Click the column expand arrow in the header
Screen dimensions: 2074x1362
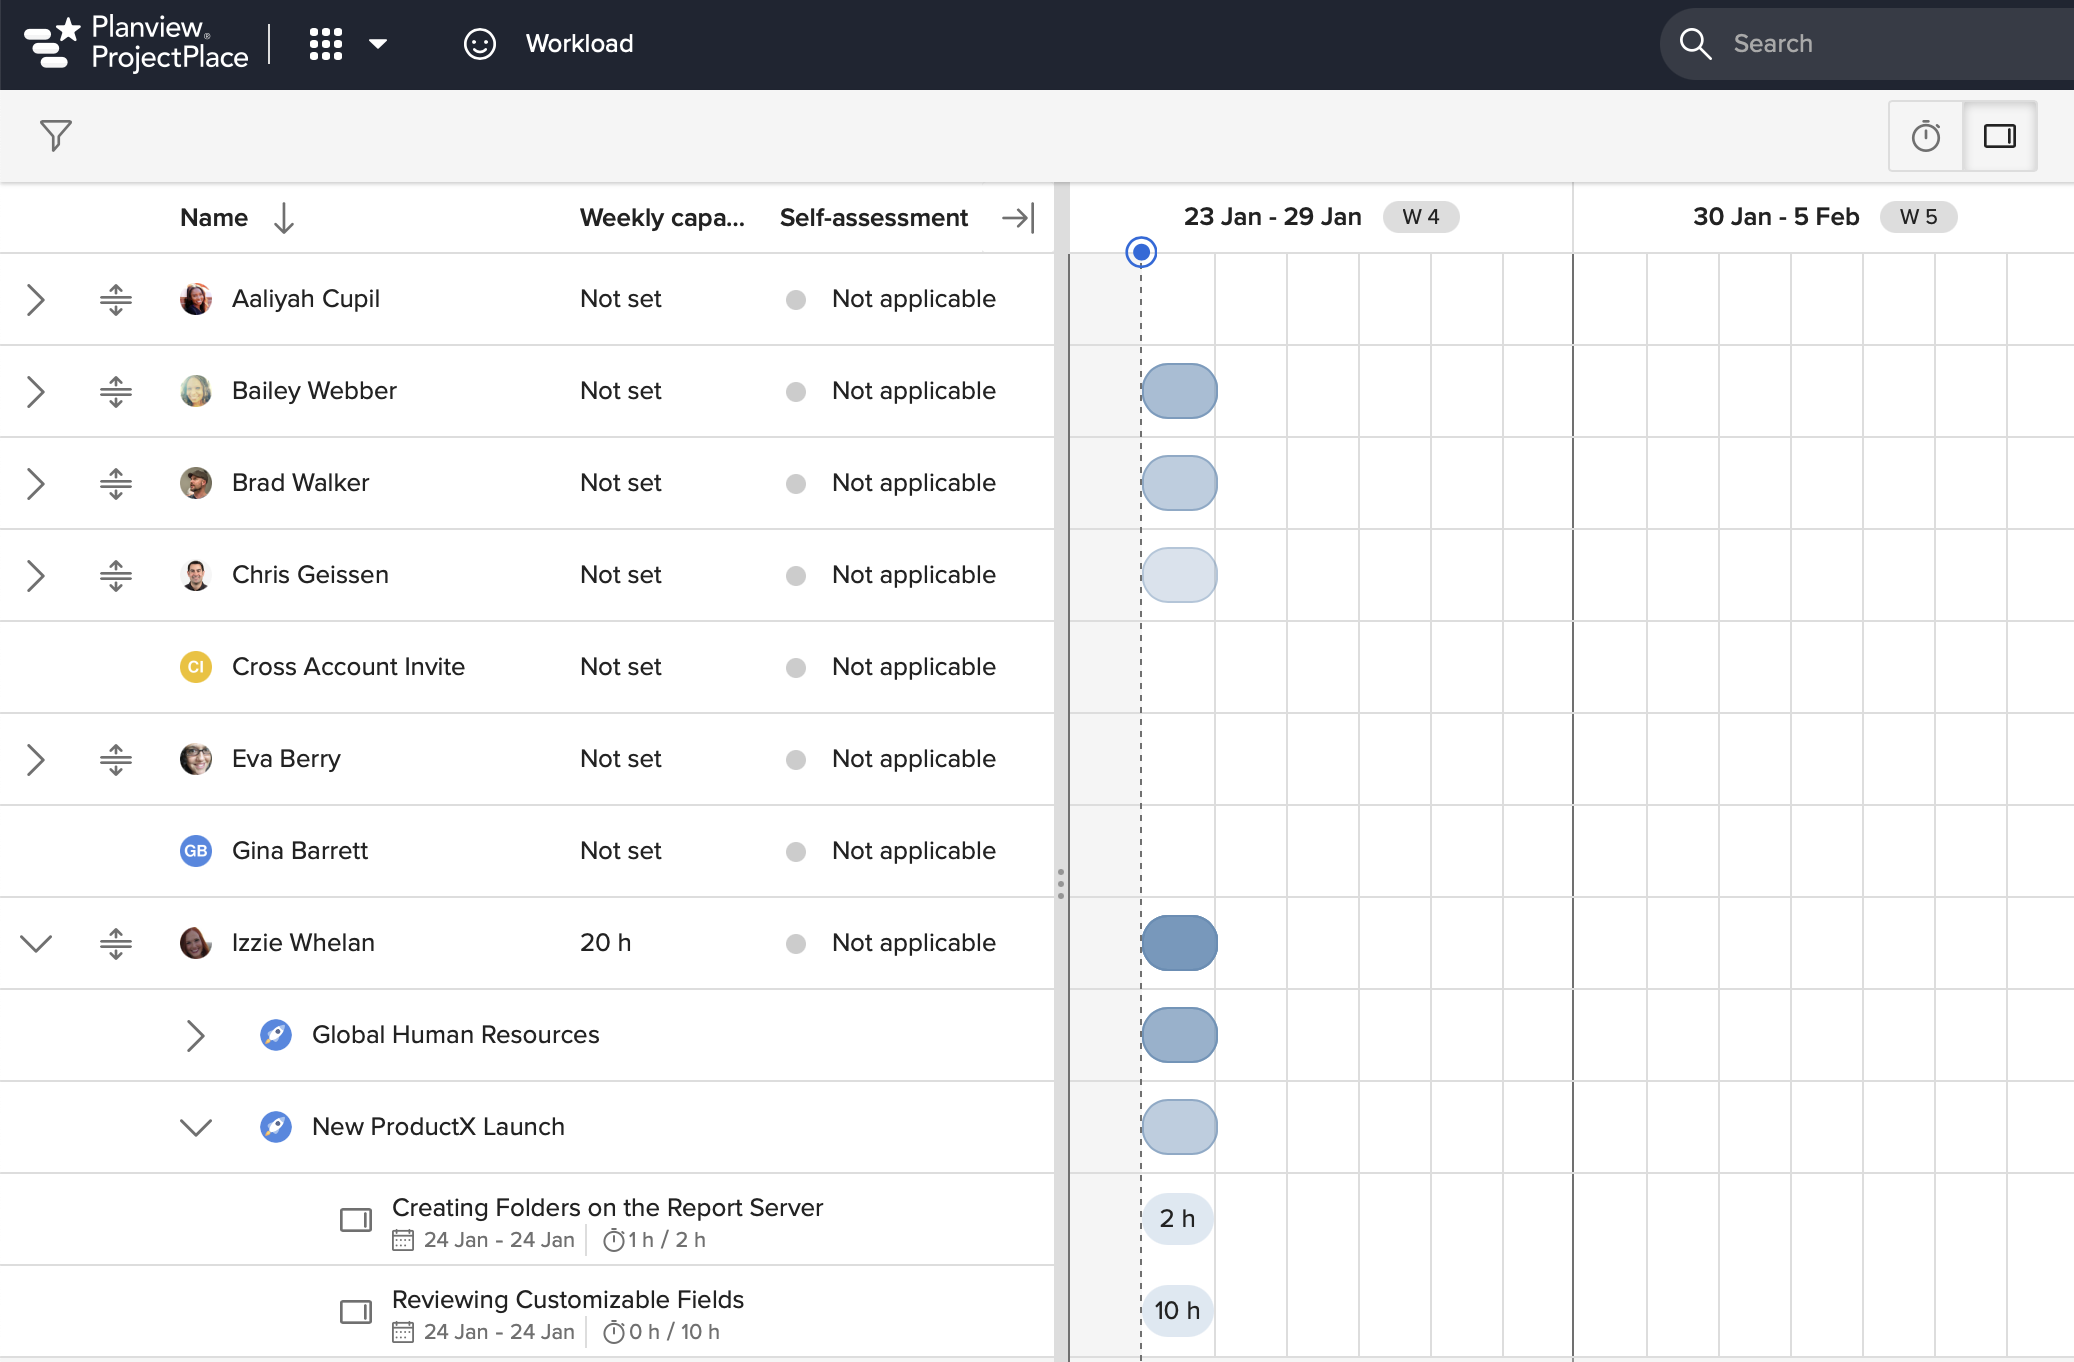tap(1018, 217)
